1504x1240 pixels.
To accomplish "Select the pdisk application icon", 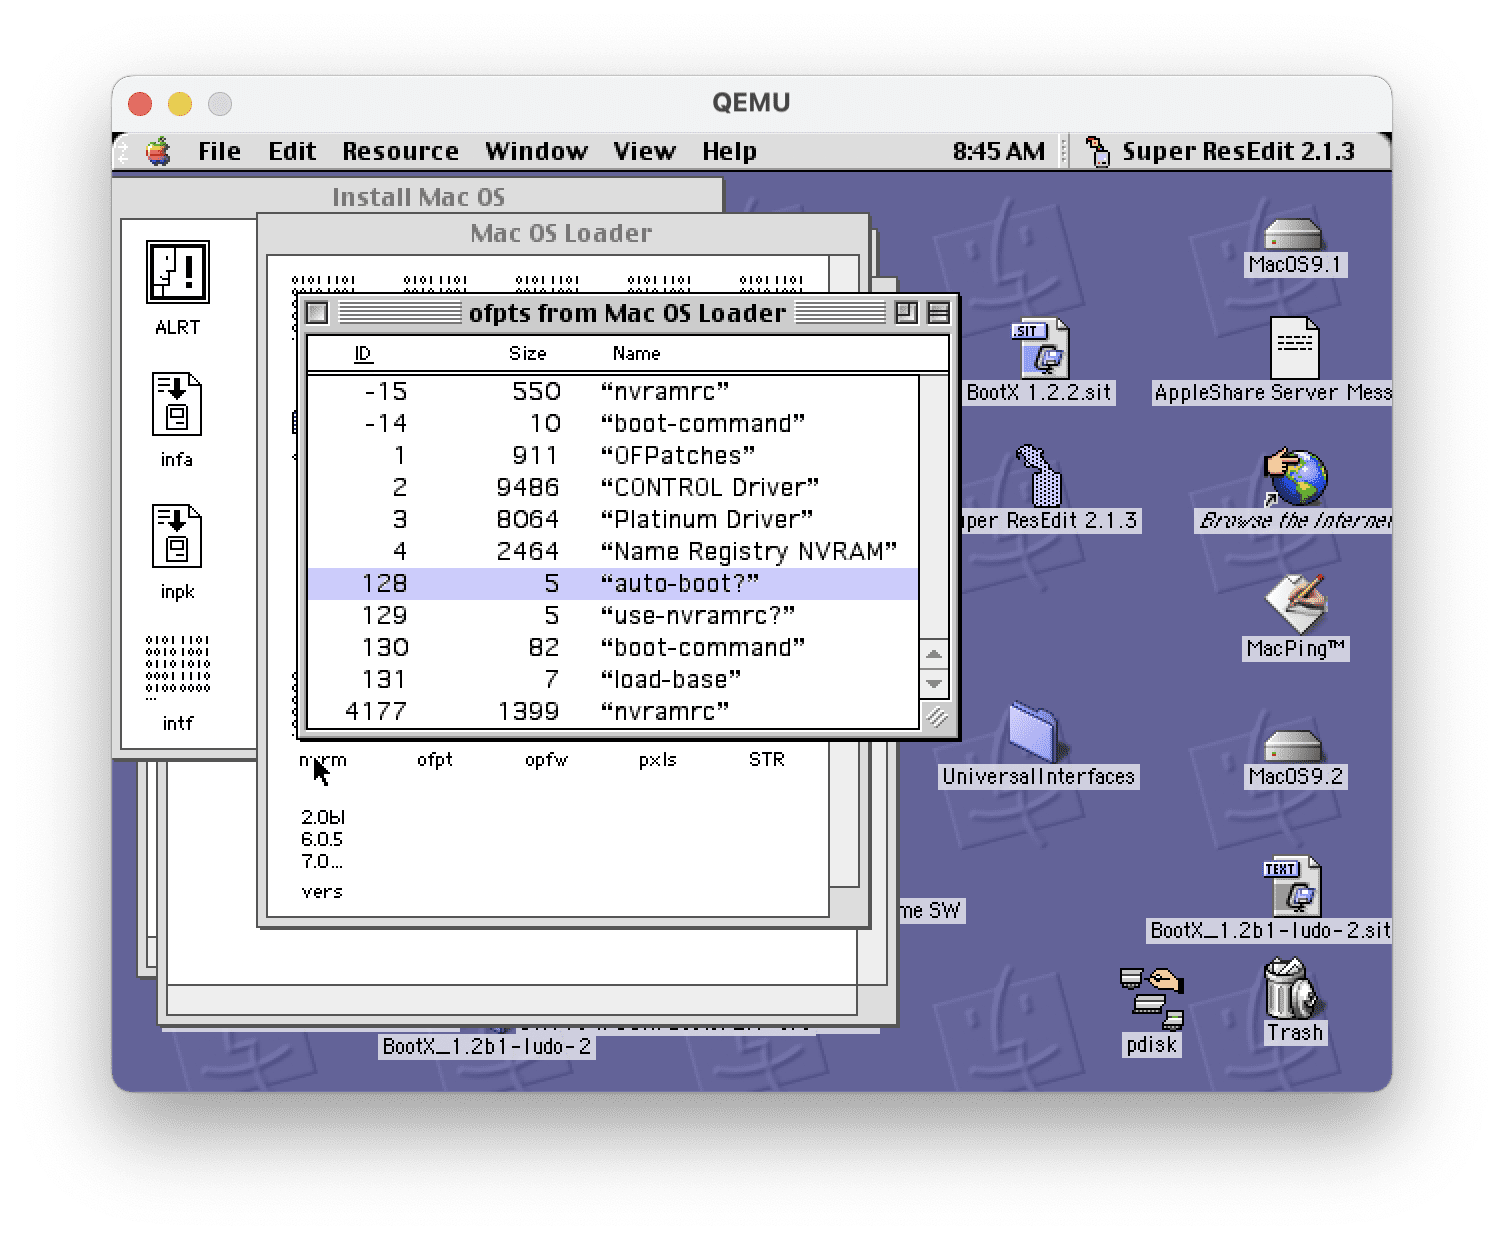I will [1151, 998].
